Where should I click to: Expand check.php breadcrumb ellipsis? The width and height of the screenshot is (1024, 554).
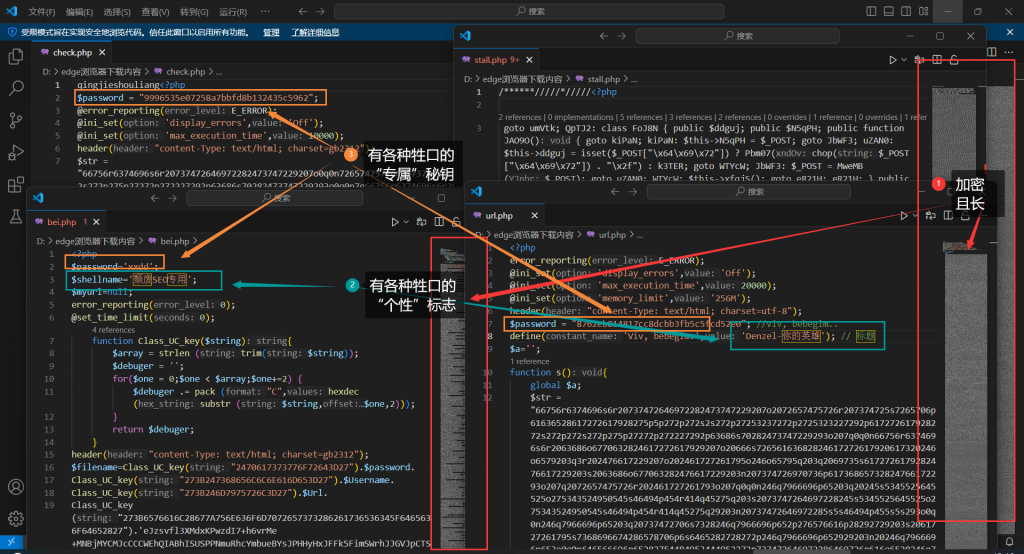[219, 72]
